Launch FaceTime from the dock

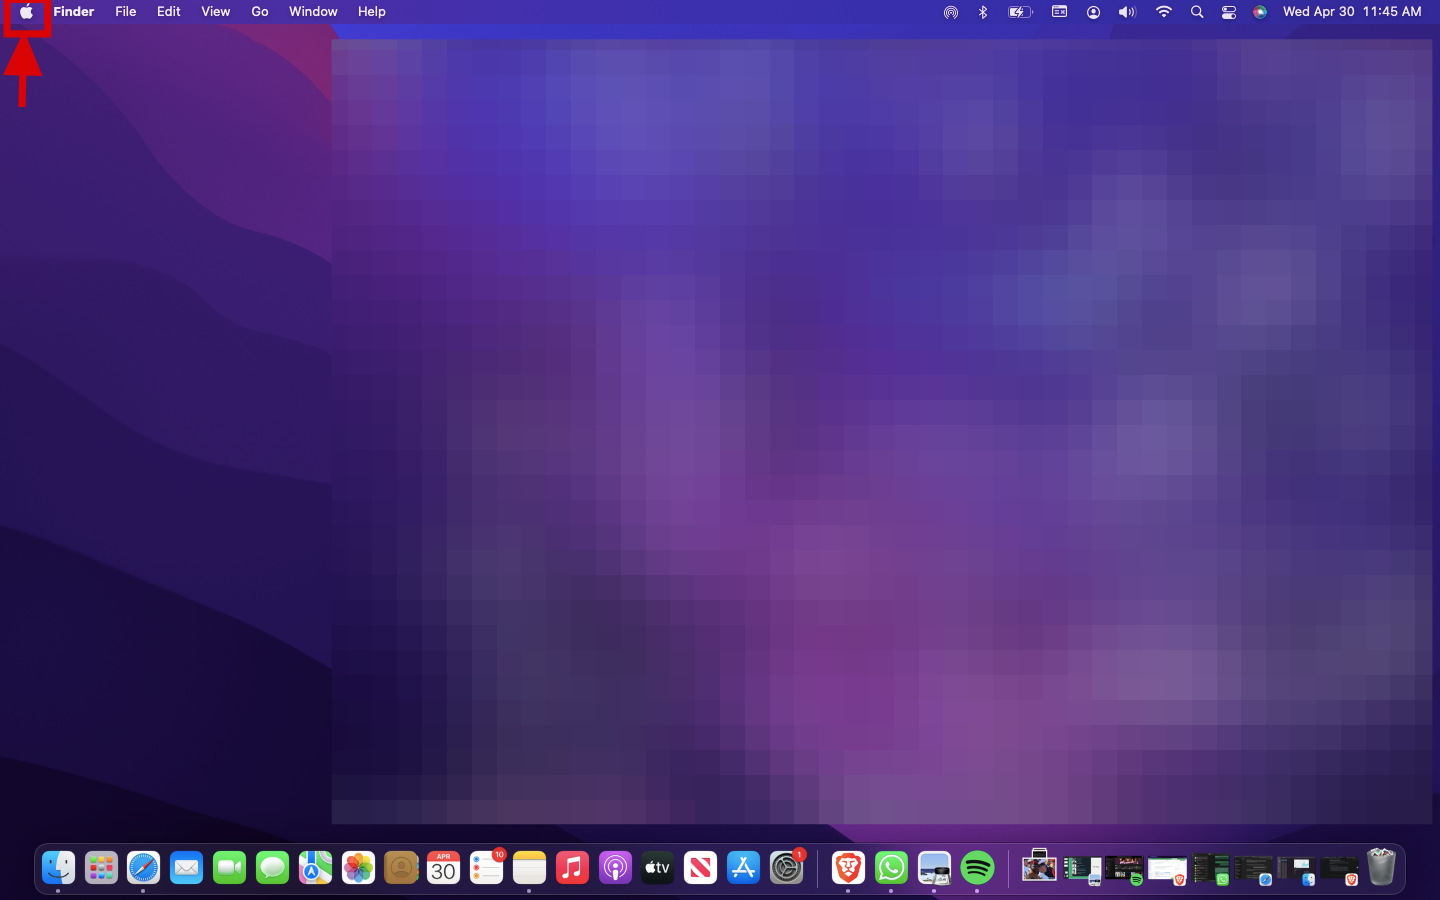(229, 867)
